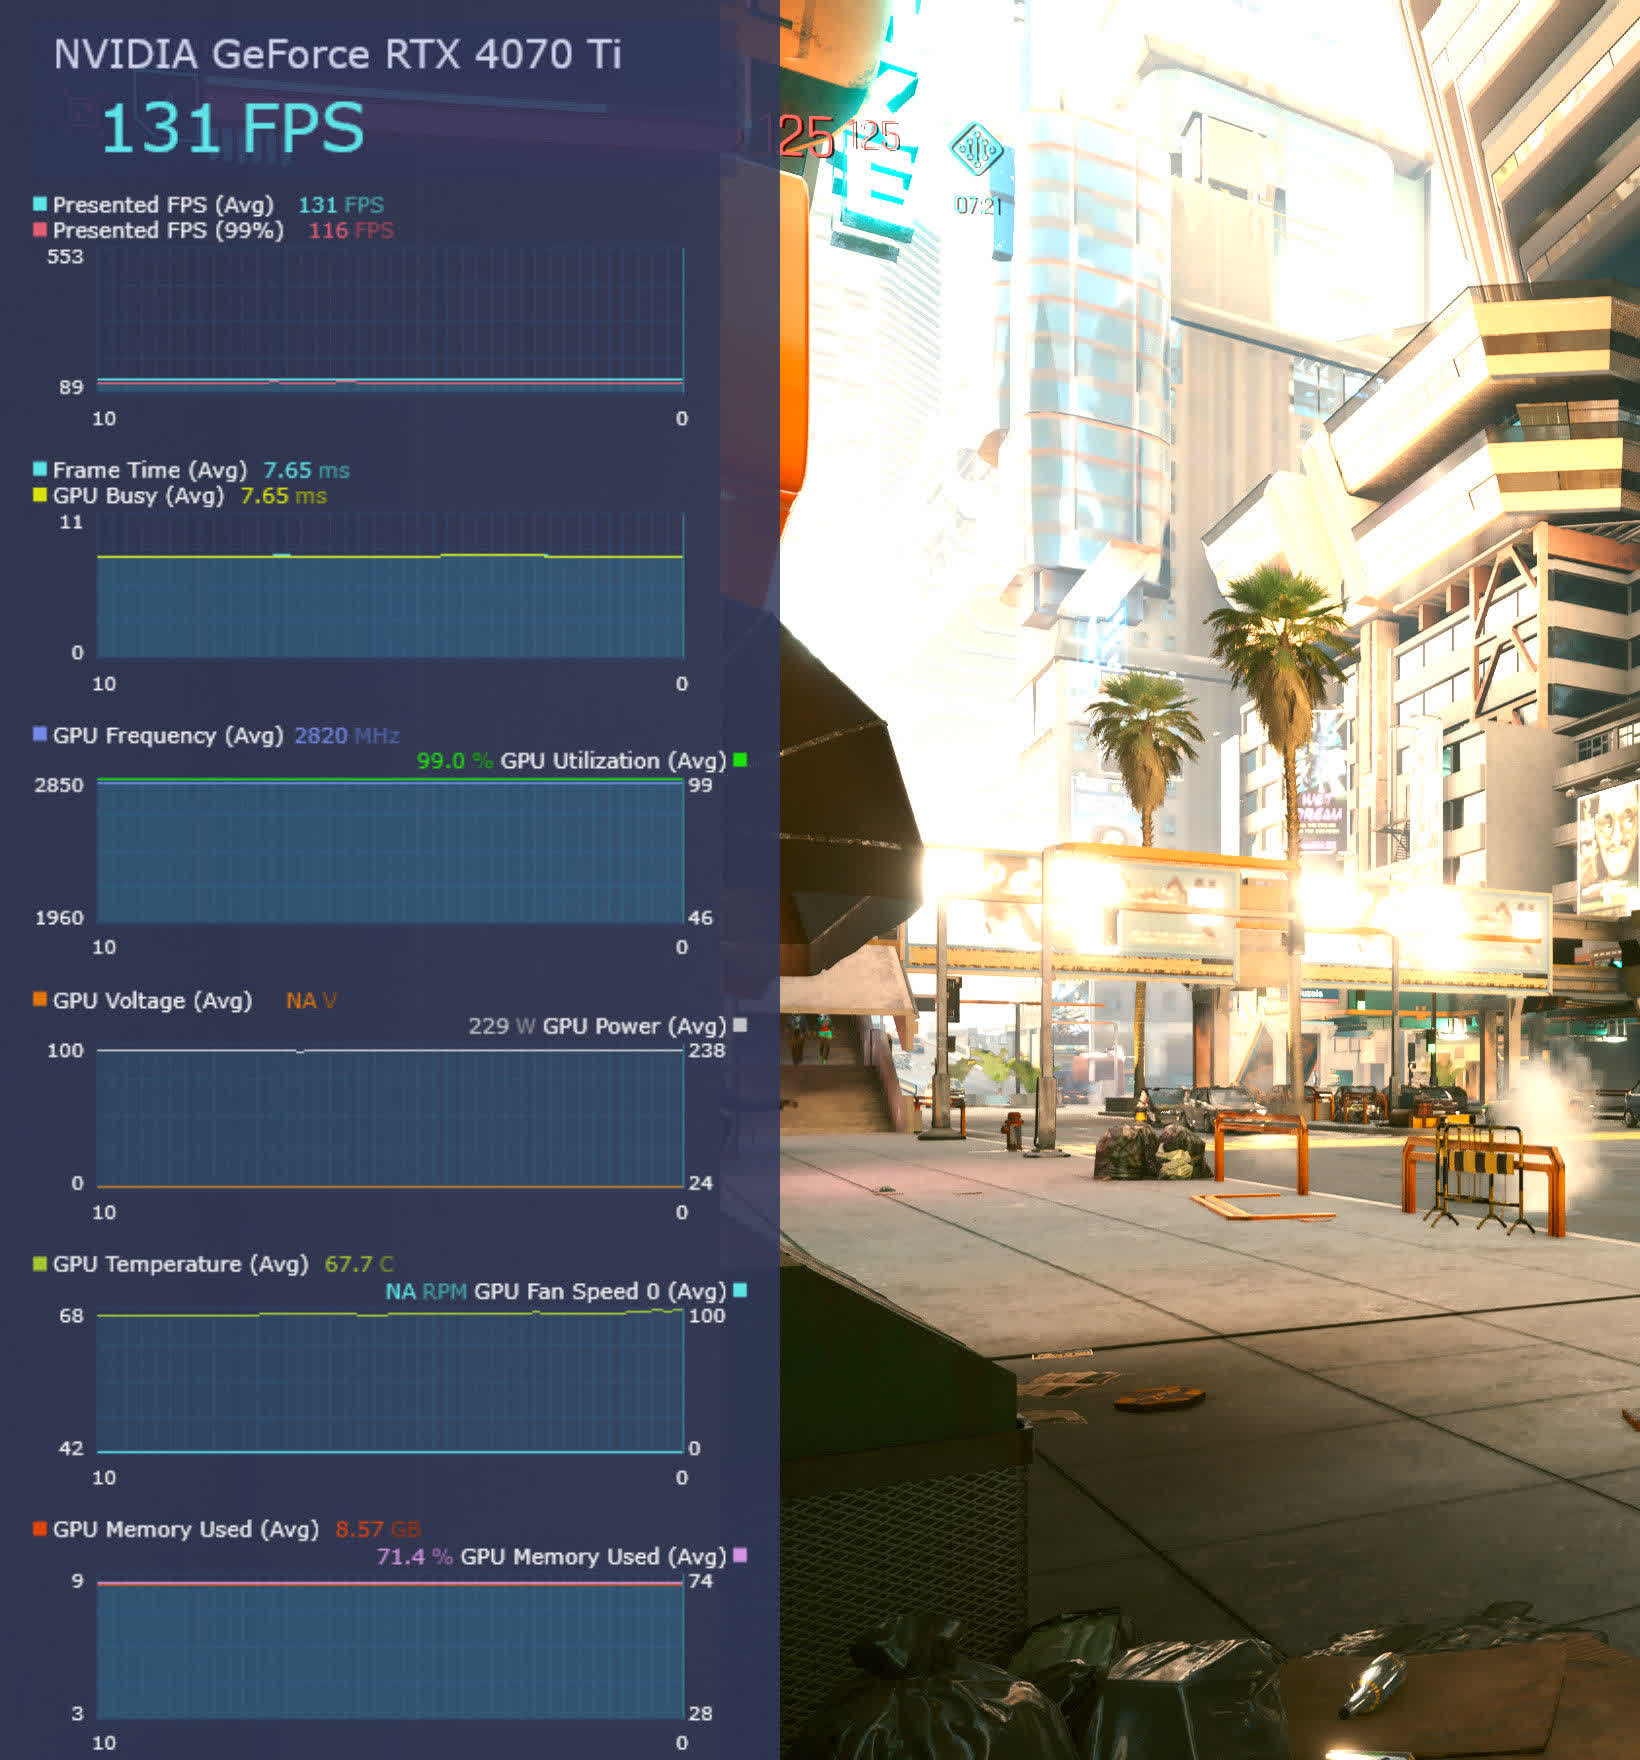Image resolution: width=1640 pixels, height=1760 pixels.
Task: Click the 07:21 timer under quest marker
Action: coord(978,206)
